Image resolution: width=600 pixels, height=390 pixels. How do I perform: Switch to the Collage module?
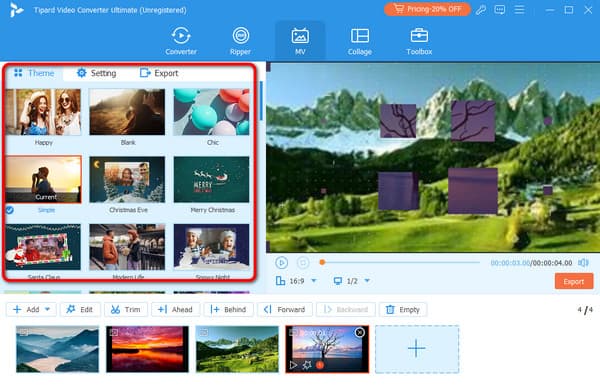click(360, 41)
